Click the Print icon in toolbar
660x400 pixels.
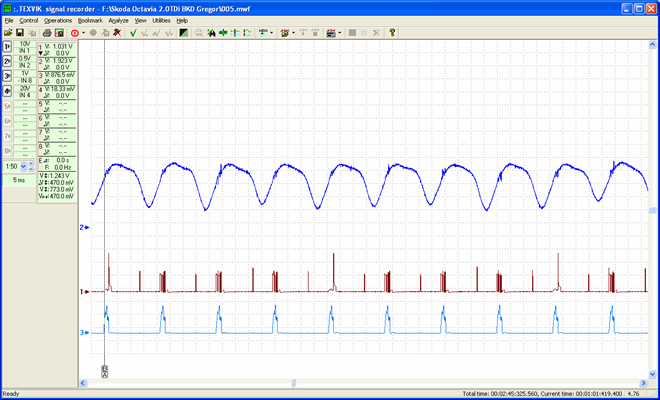(47, 33)
